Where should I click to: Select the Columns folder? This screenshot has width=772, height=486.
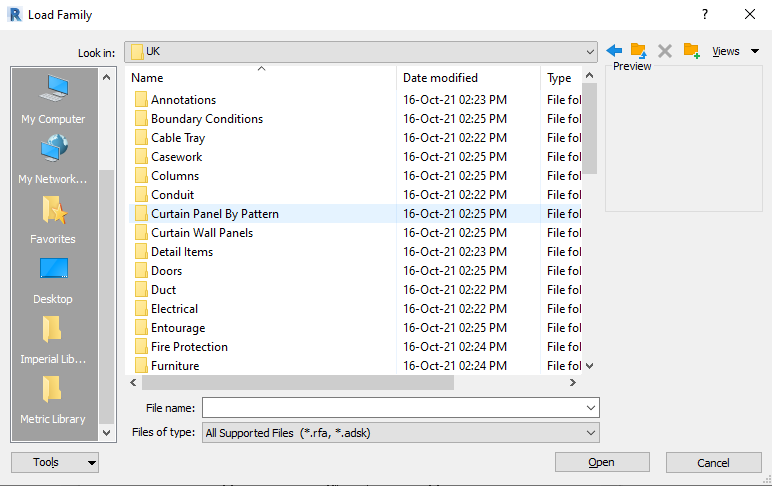point(175,176)
